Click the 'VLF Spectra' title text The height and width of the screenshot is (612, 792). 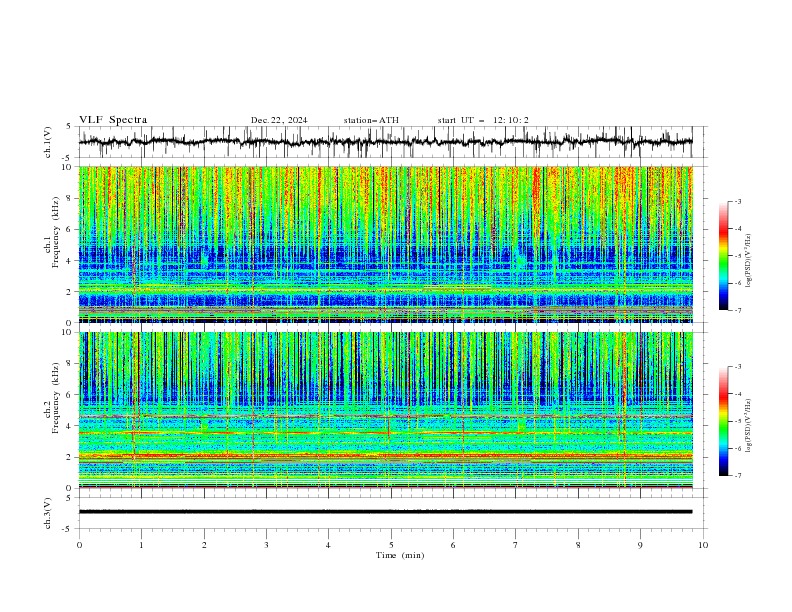[x=113, y=120]
